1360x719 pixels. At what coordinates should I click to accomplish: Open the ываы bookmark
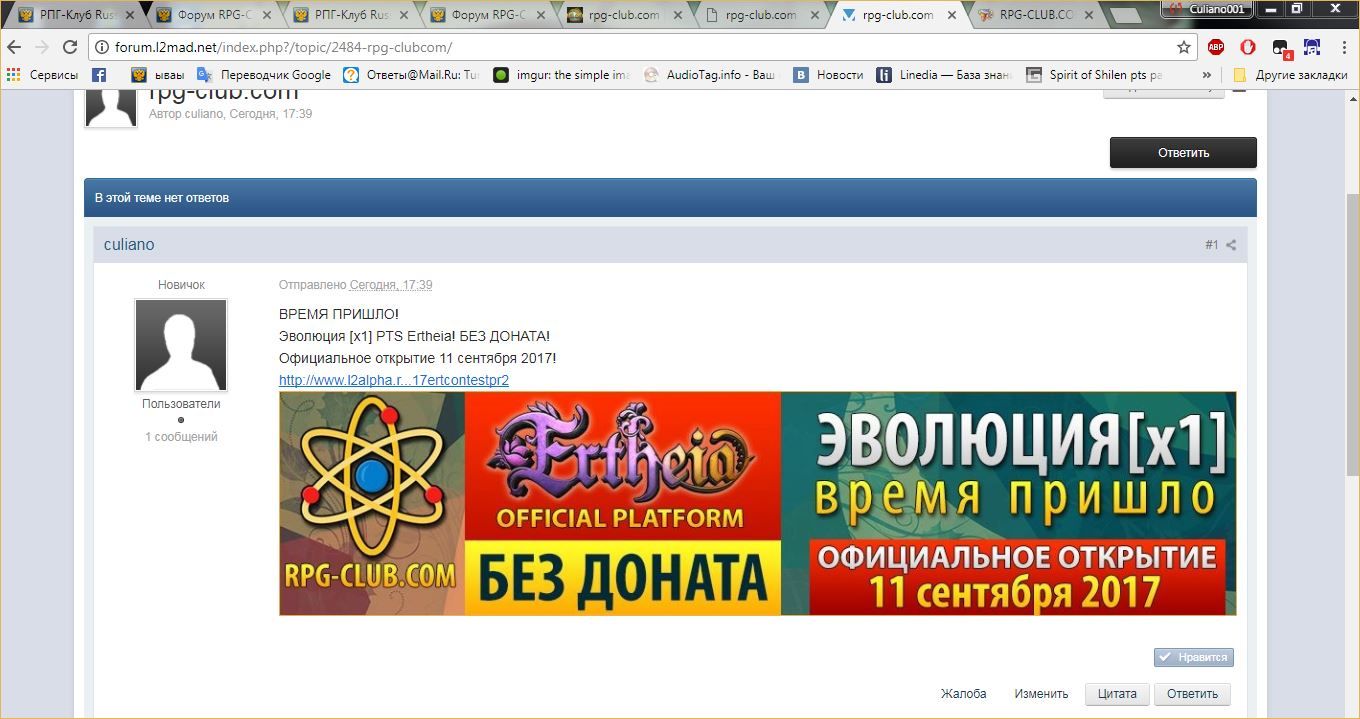coord(158,75)
